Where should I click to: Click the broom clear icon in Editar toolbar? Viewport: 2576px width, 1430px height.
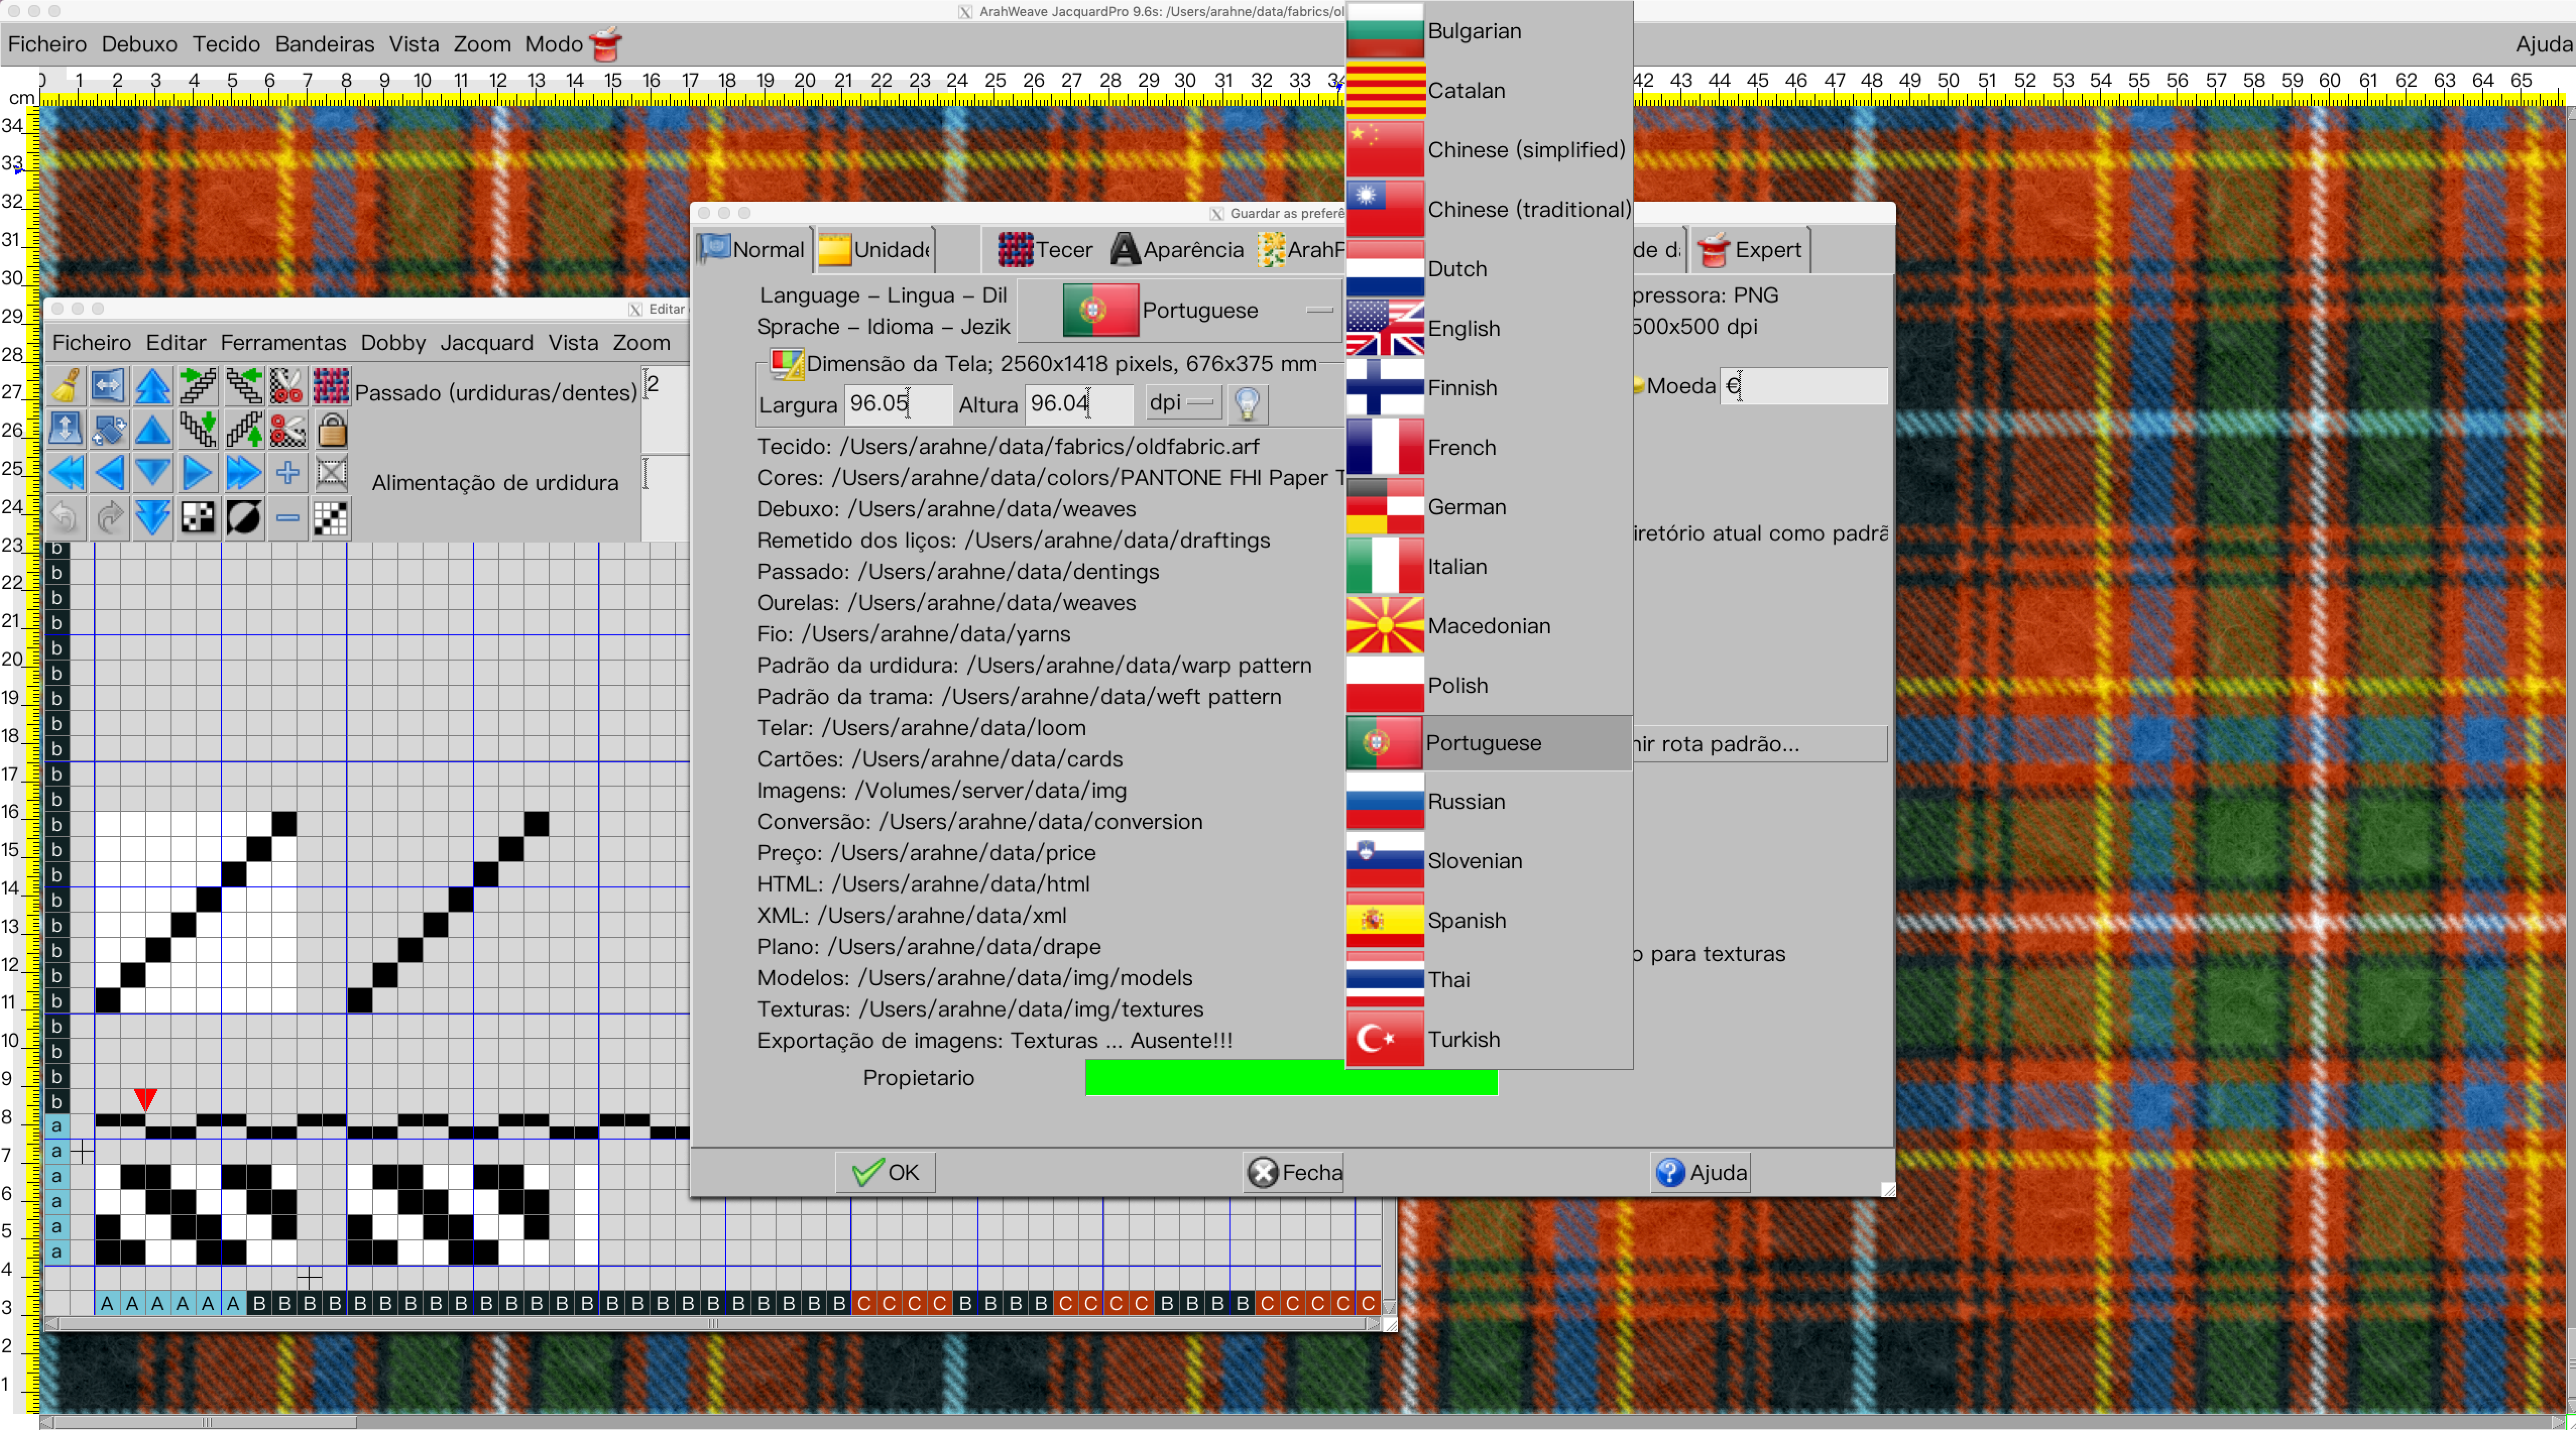[65, 386]
